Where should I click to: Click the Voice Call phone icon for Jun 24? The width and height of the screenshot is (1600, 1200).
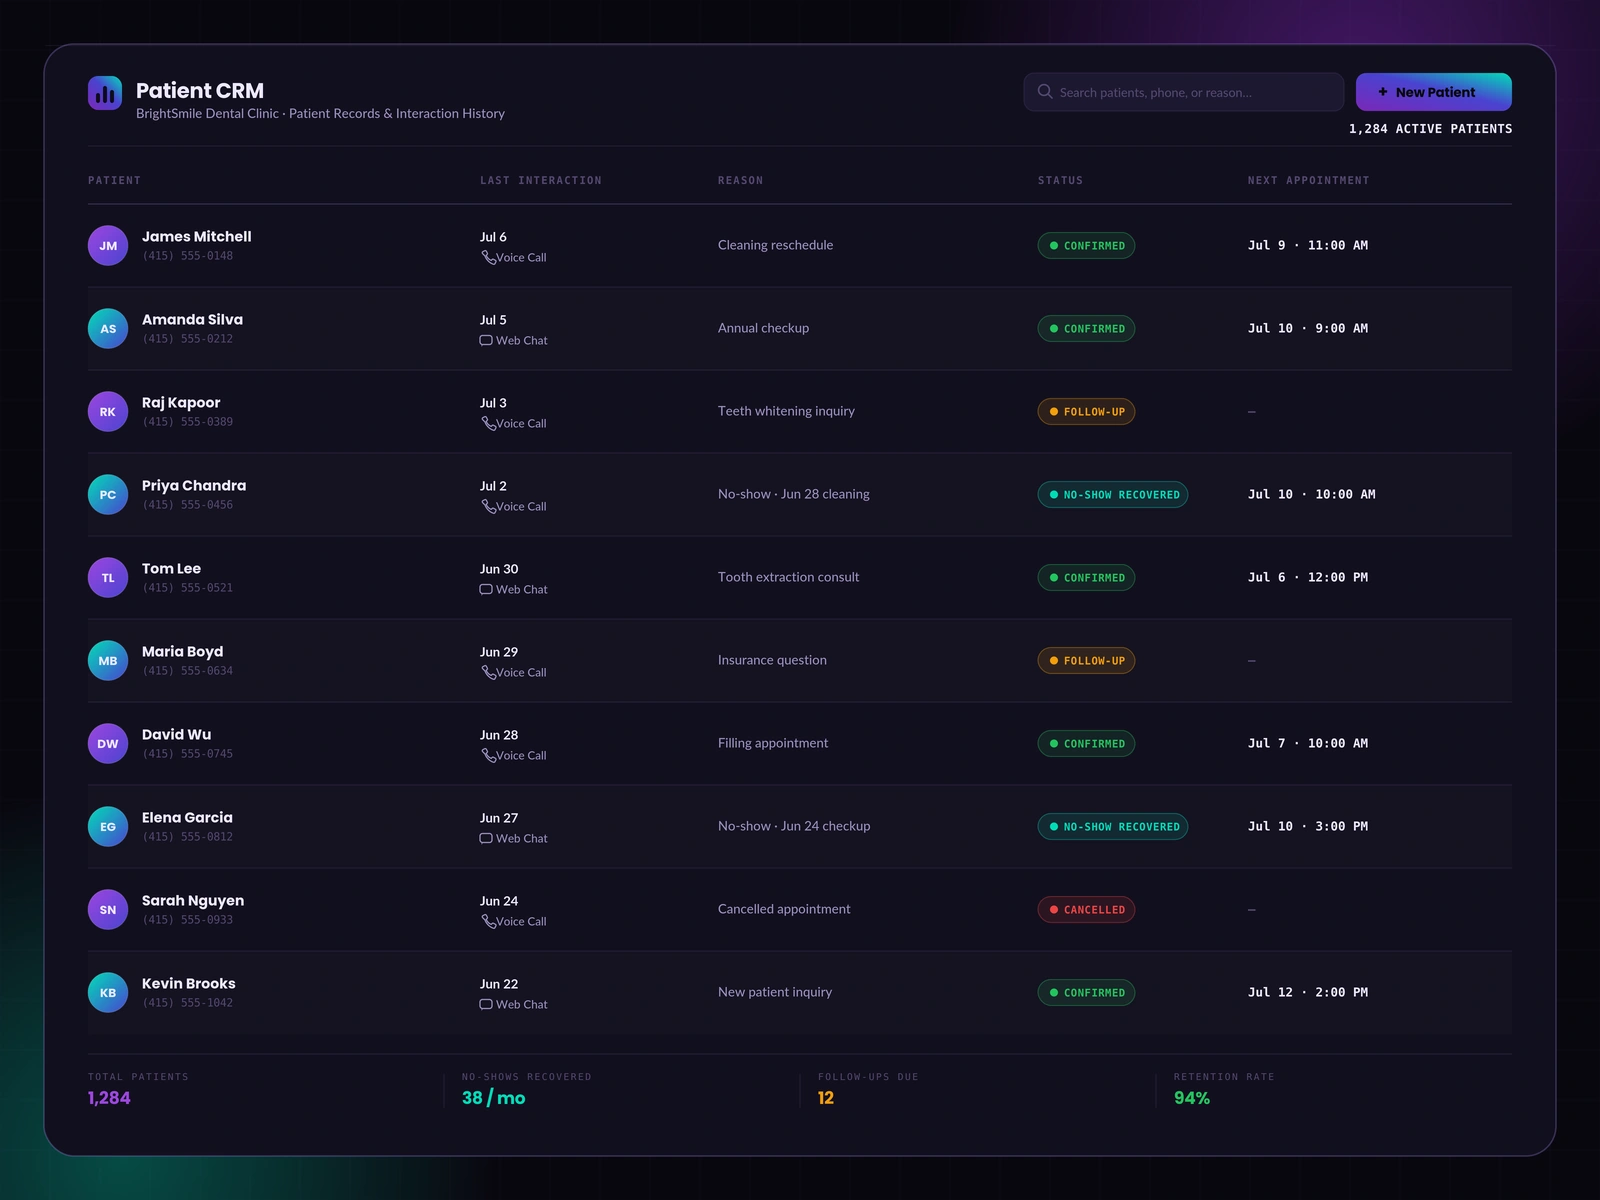point(488,922)
